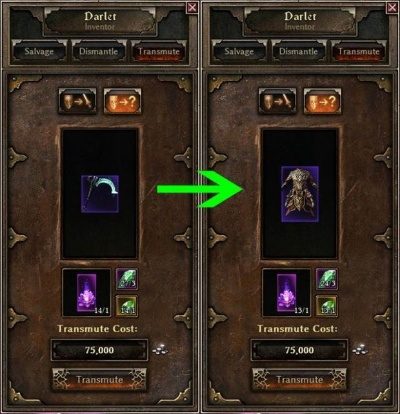Toggle set-to-item transmute mode in left panel
This screenshot has height=414, width=400.
pos(77,101)
